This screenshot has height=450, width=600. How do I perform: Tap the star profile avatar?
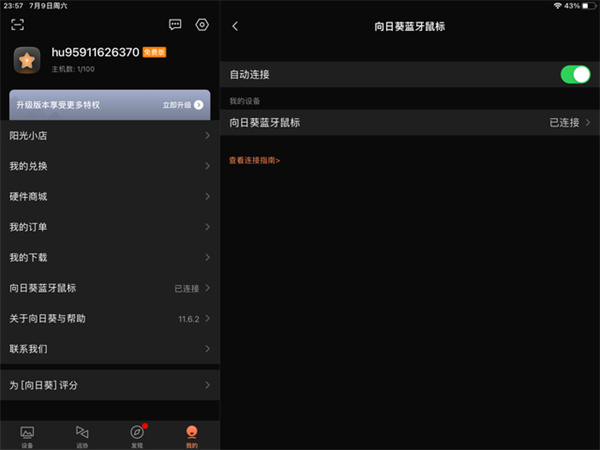26,61
